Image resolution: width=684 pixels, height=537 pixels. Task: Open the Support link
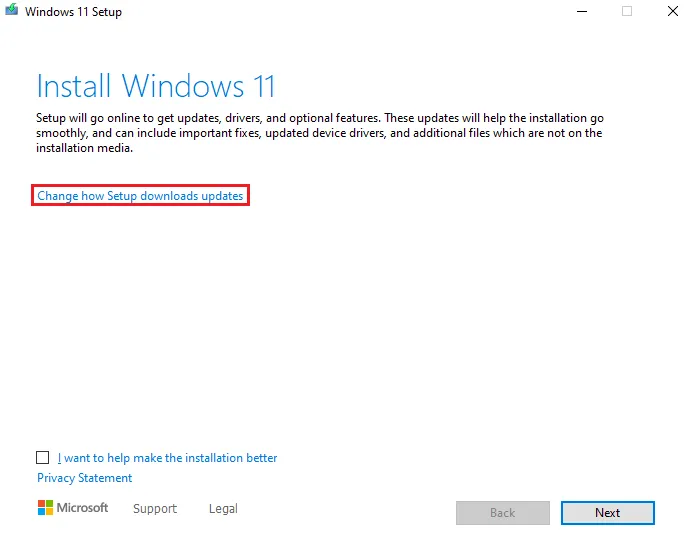(155, 509)
